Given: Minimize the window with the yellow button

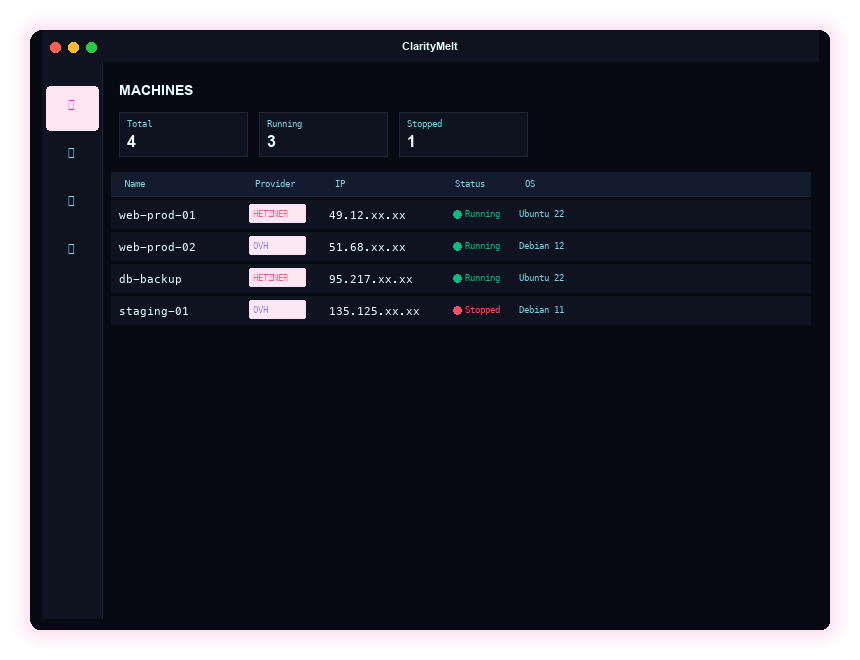Looking at the screenshot, I should click(73, 48).
